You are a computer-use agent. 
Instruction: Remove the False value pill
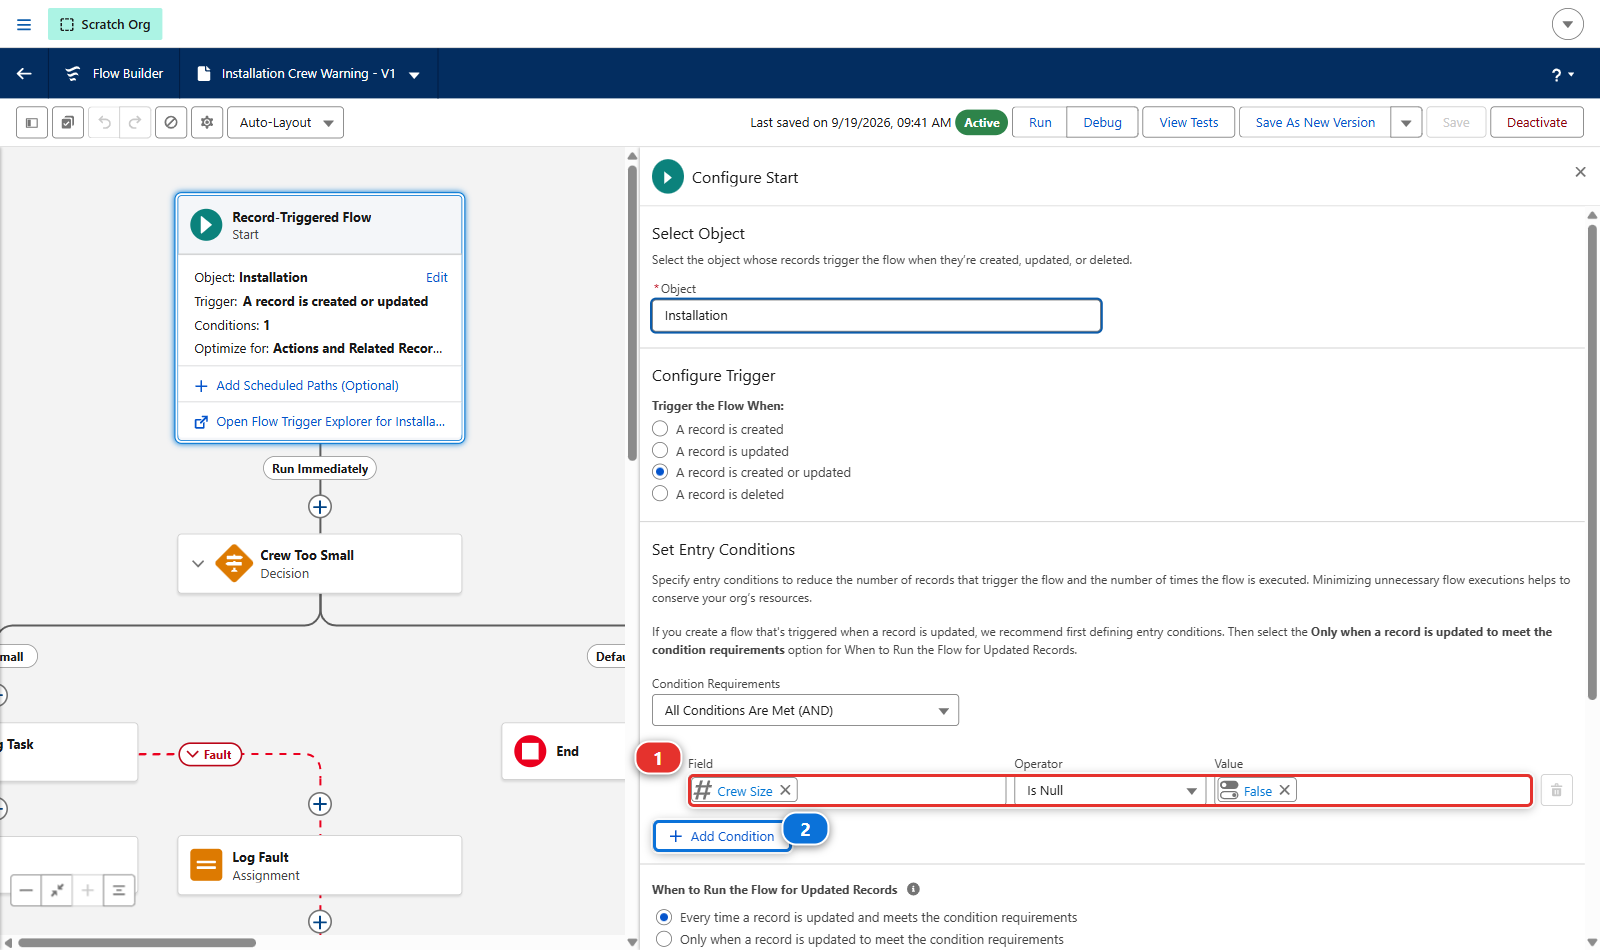point(1285,790)
